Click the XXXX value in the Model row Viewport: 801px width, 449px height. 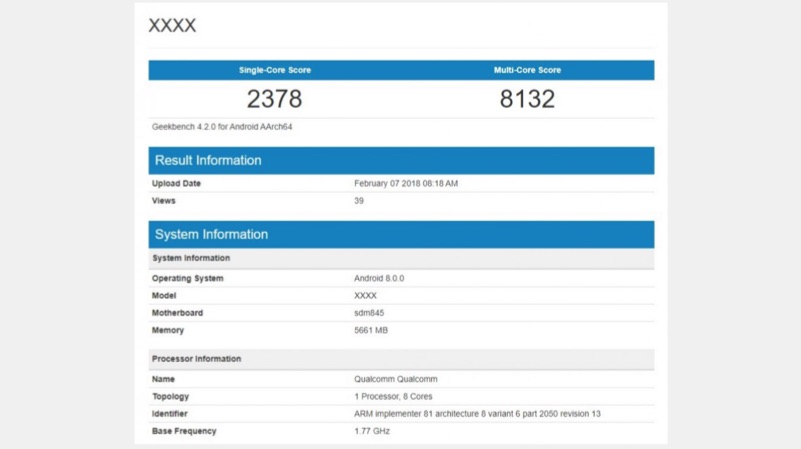[365, 296]
